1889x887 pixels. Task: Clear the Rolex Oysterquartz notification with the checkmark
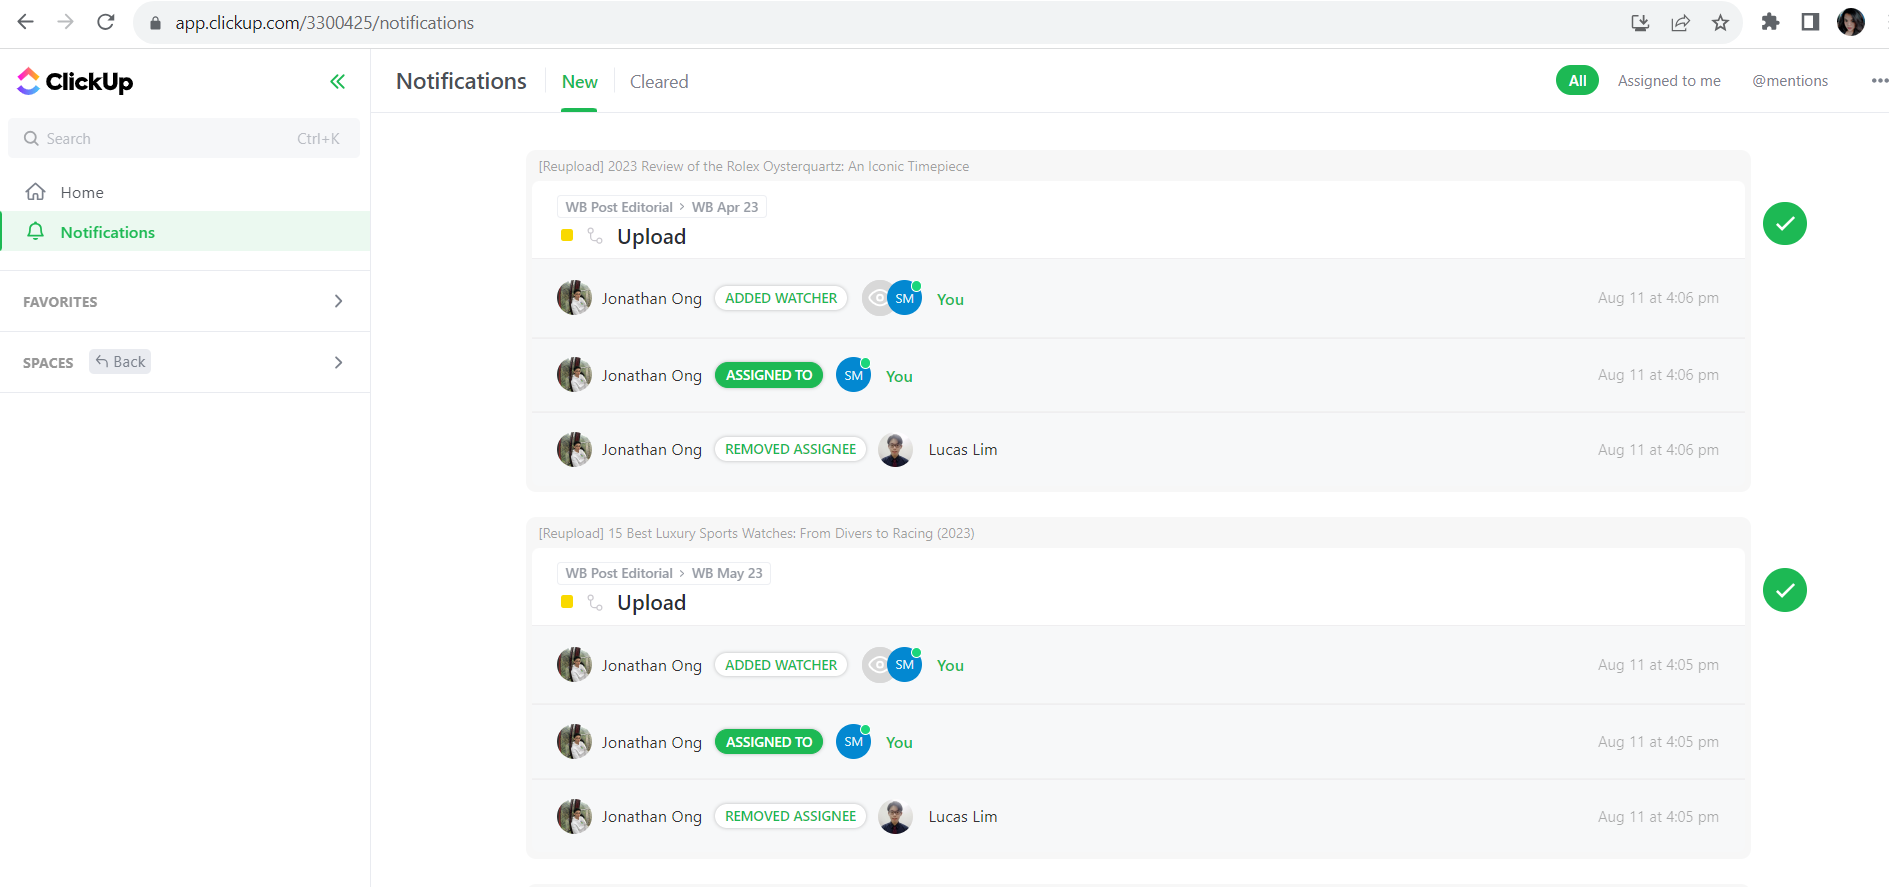[x=1784, y=224]
